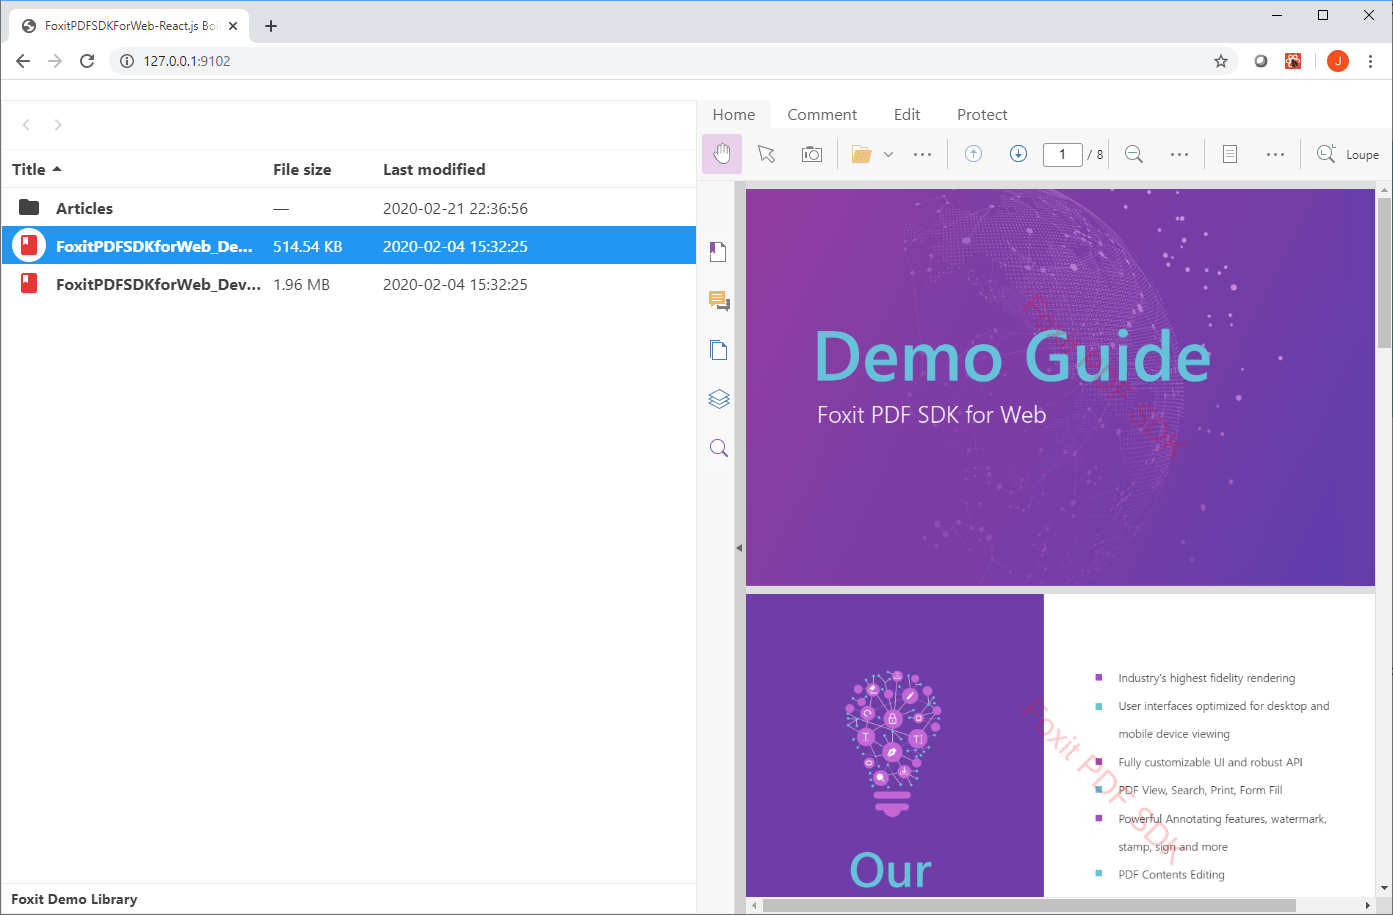The width and height of the screenshot is (1393, 915).
Task: Switch to the Comment ribbon tab
Action: (x=822, y=114)
